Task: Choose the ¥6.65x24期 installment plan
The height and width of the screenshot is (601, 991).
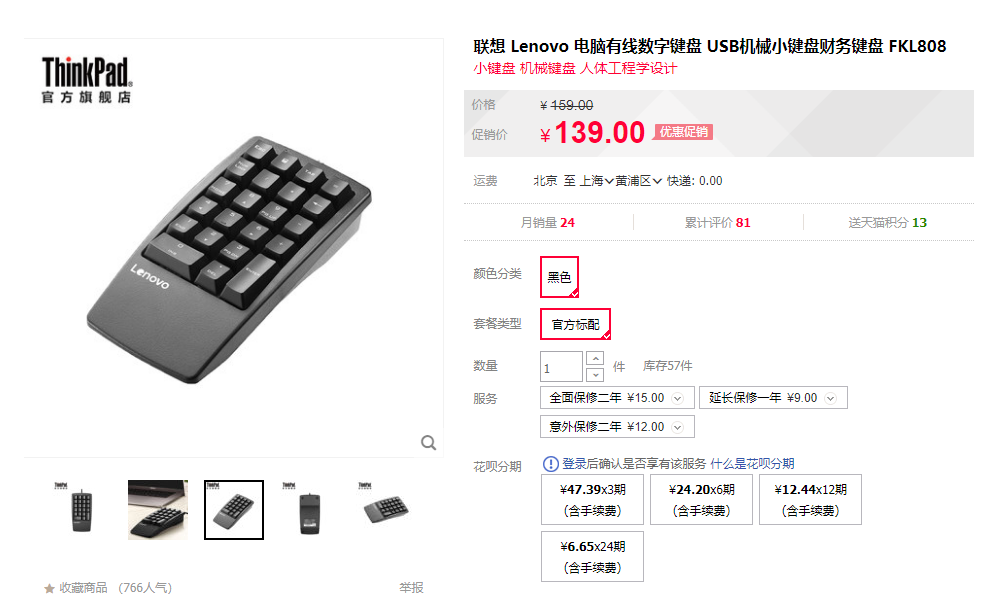Action: (592, 556)
